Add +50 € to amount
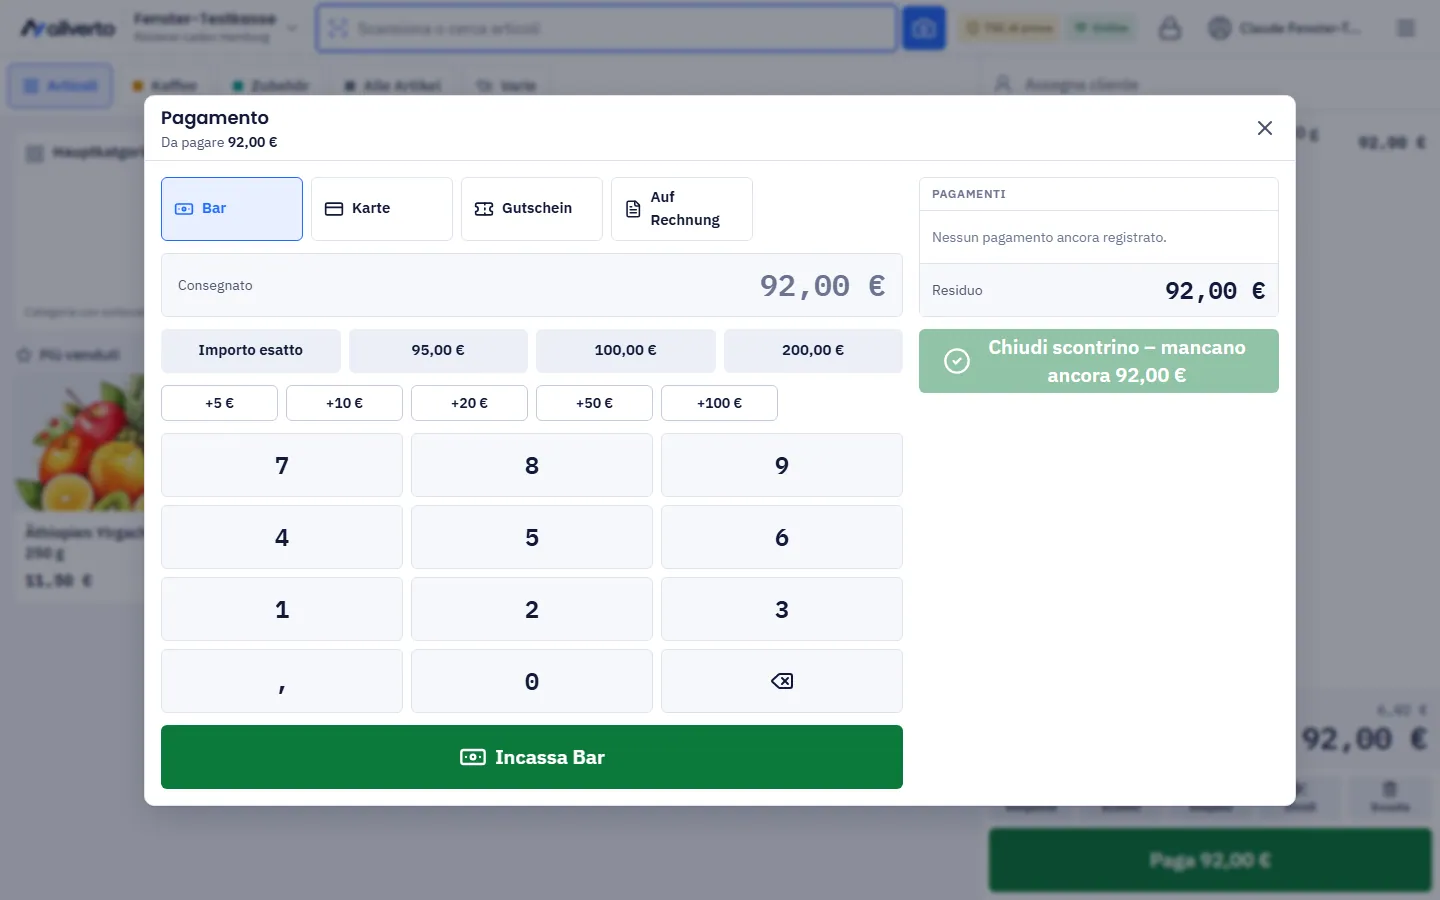The width and height of the screenshot is (1440, 900). 594,403
